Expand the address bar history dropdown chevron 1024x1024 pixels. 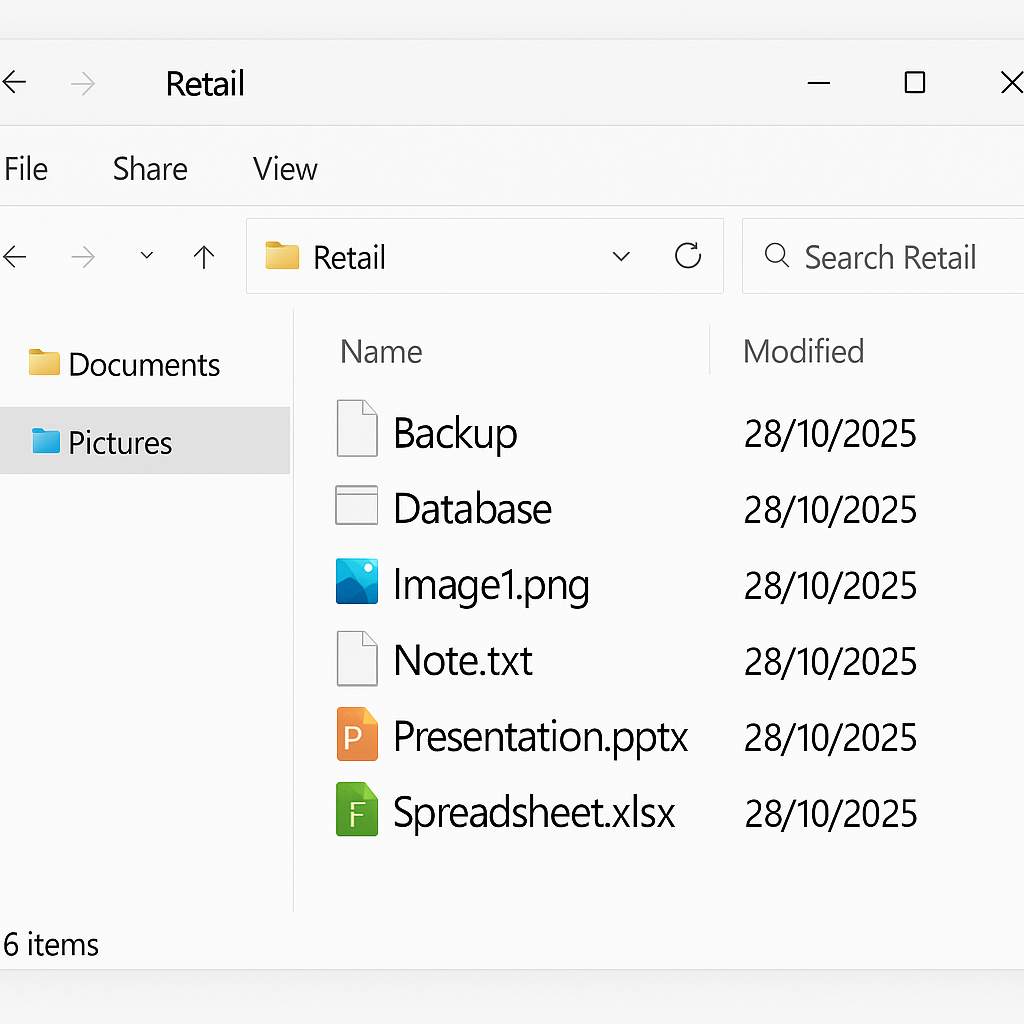click(x=621, y=257)
